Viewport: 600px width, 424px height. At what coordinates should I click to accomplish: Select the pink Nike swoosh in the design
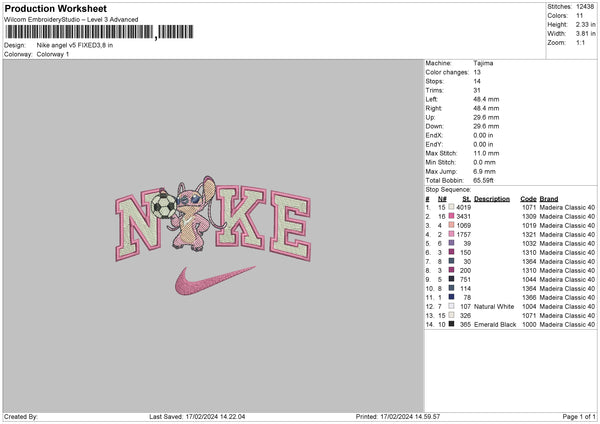214,281
